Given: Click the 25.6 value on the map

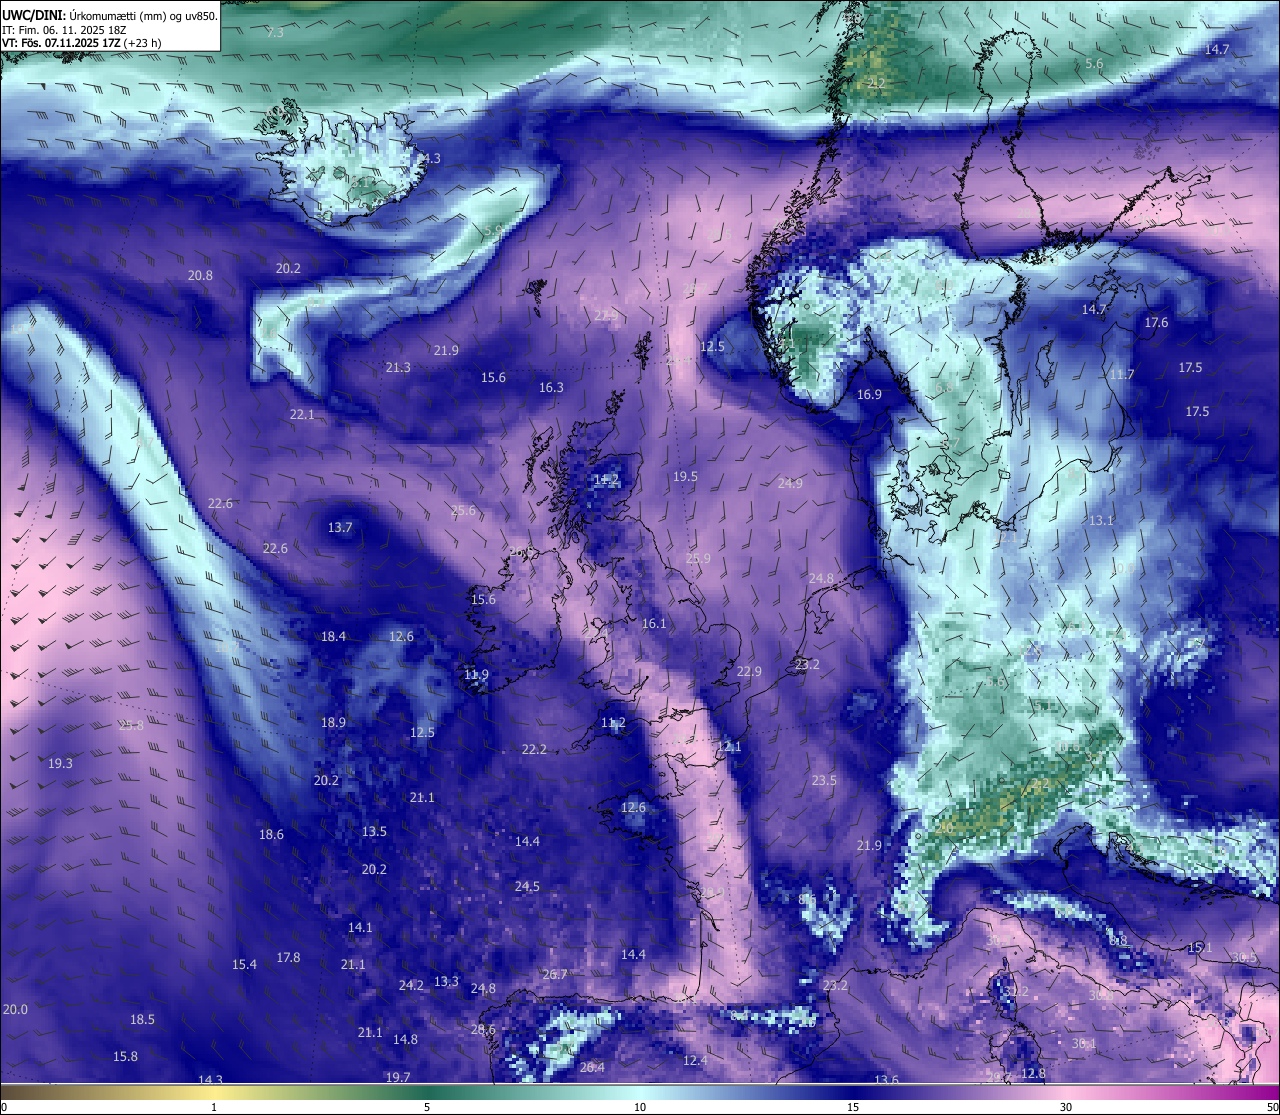Looking at the screenshot, I should pos(463,511).
